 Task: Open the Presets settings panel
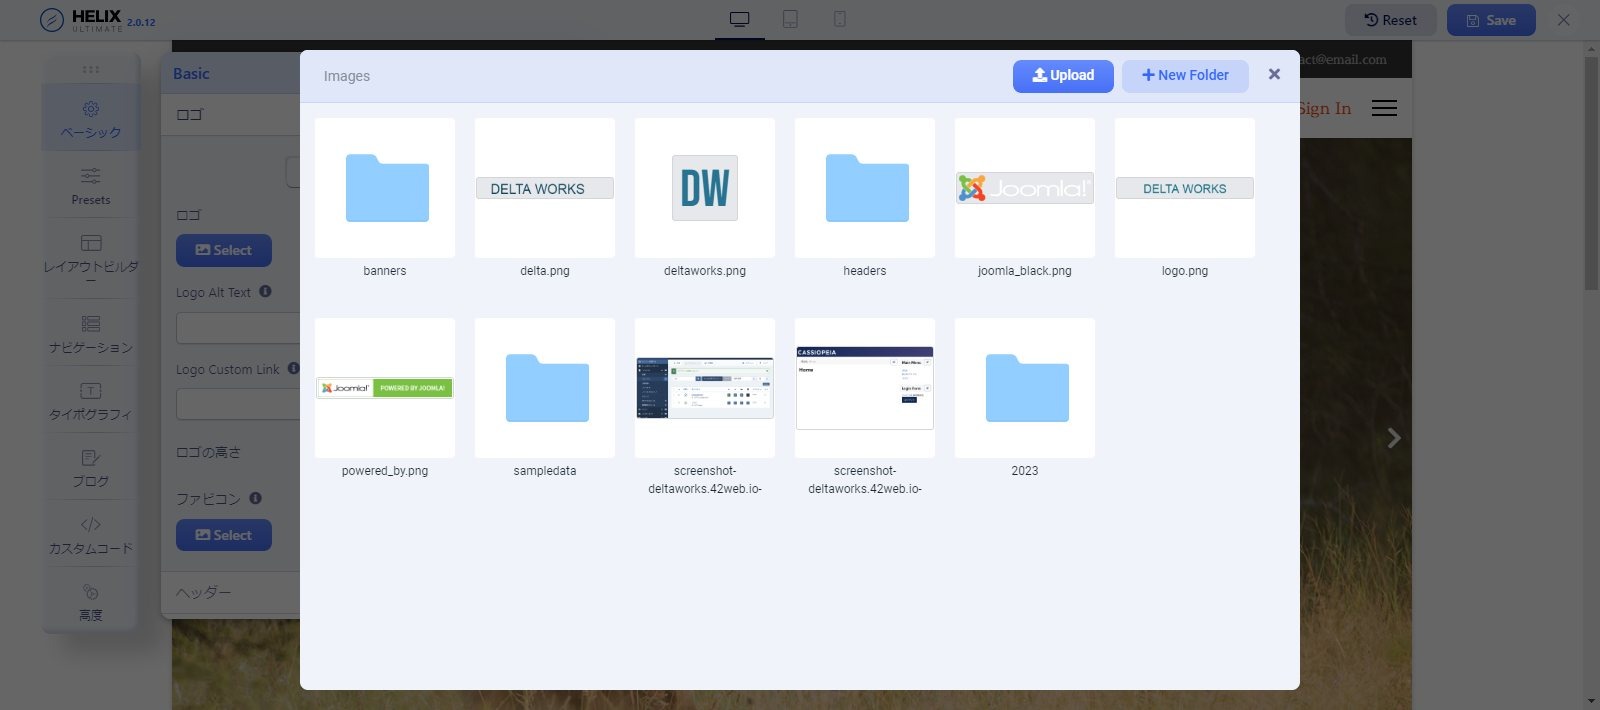[x=90, y=186]
